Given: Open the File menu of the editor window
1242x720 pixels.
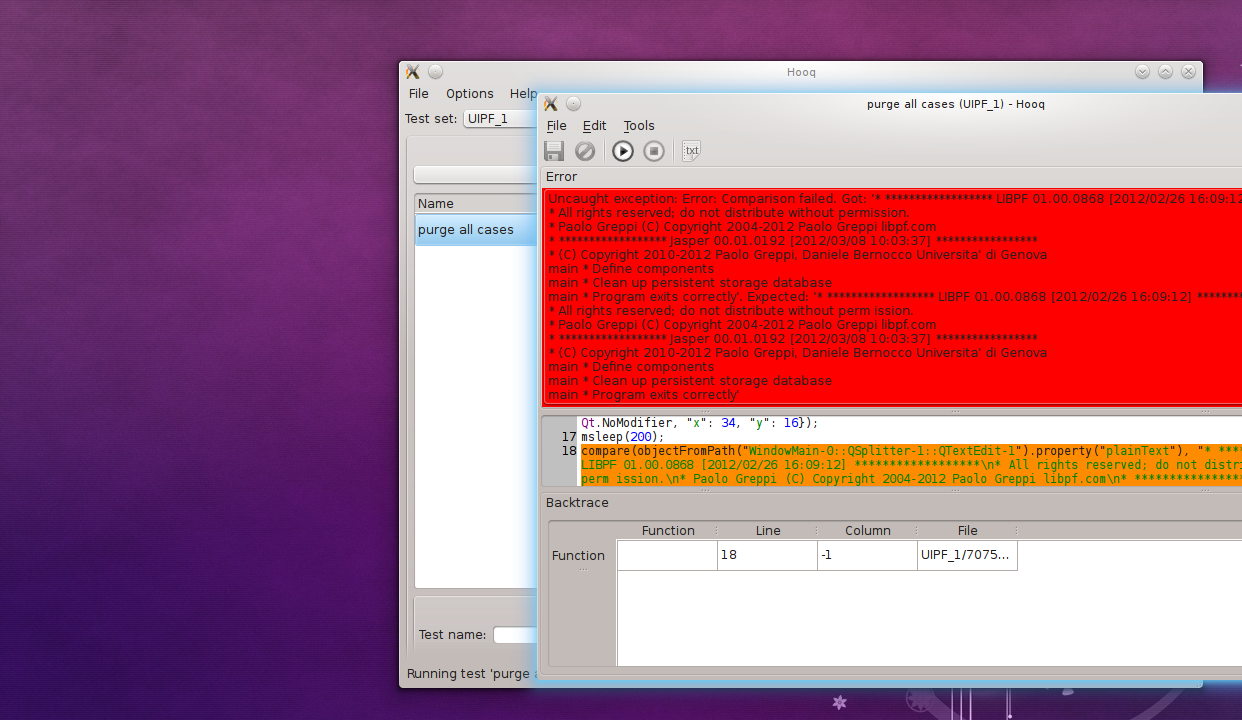Looking at the screenshot, I should (x=556, y=126).
